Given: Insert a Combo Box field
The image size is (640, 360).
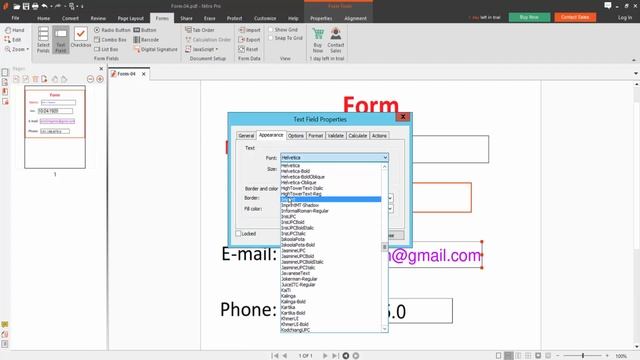Looking at the screenshot, I should pyautogui.click(x=110, y=40).
